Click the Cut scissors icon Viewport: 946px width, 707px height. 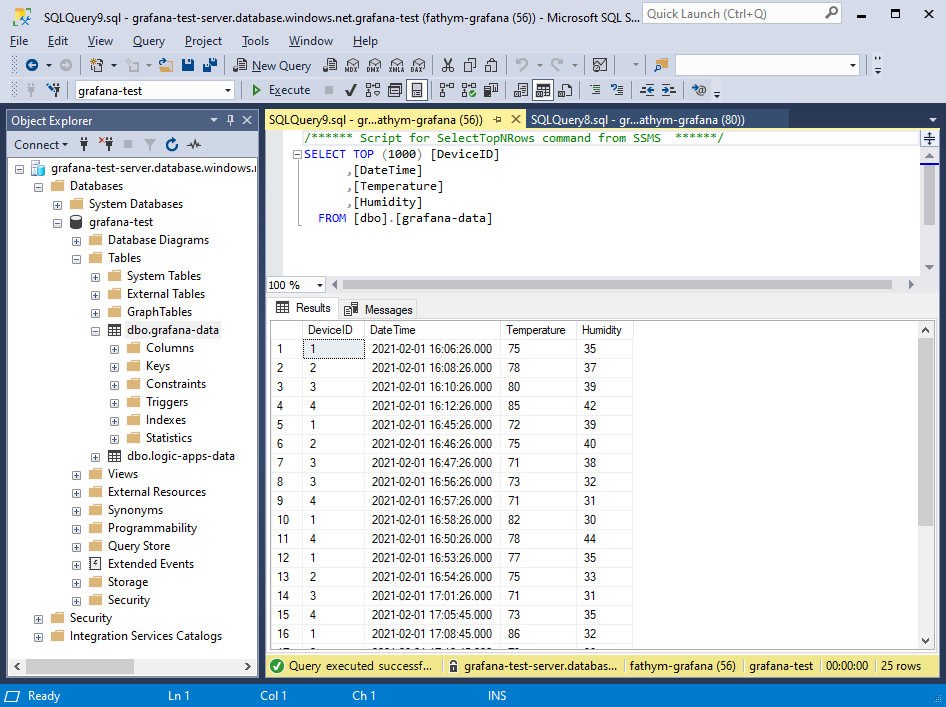click(448, 65)
